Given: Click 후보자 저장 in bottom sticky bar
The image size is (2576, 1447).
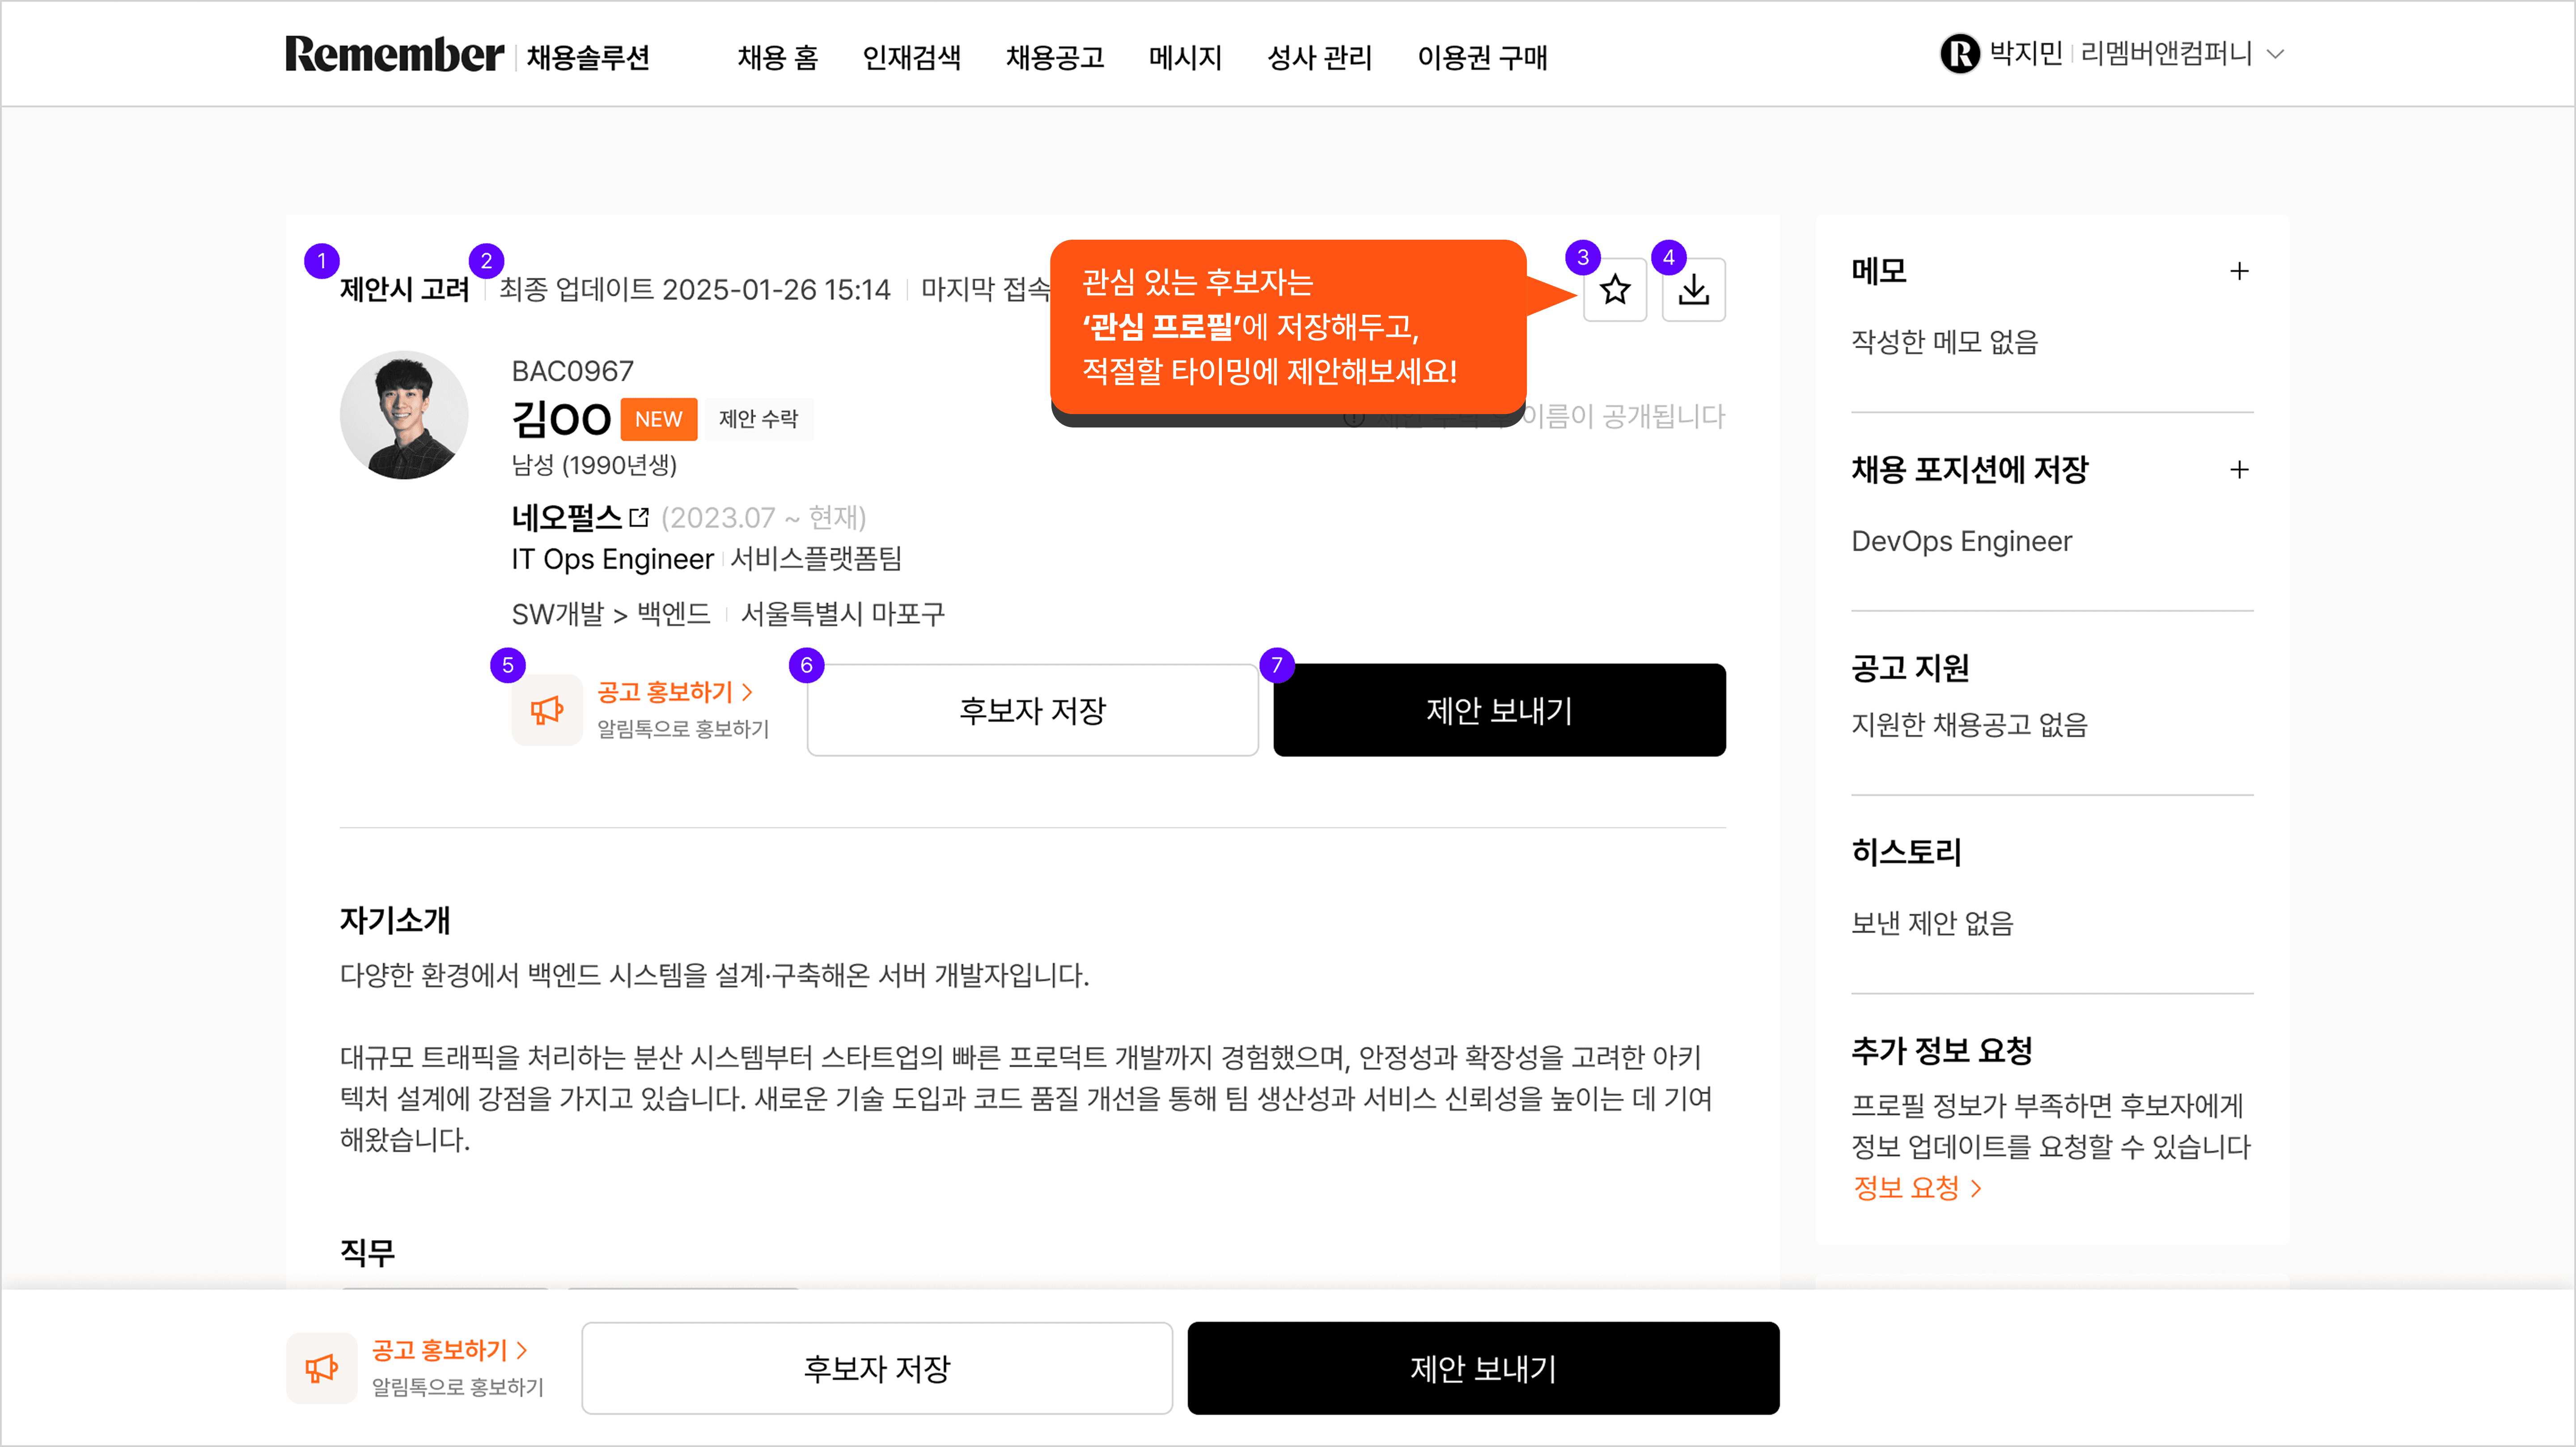Looking at the screenshot, I should (x=876, y=1368).
